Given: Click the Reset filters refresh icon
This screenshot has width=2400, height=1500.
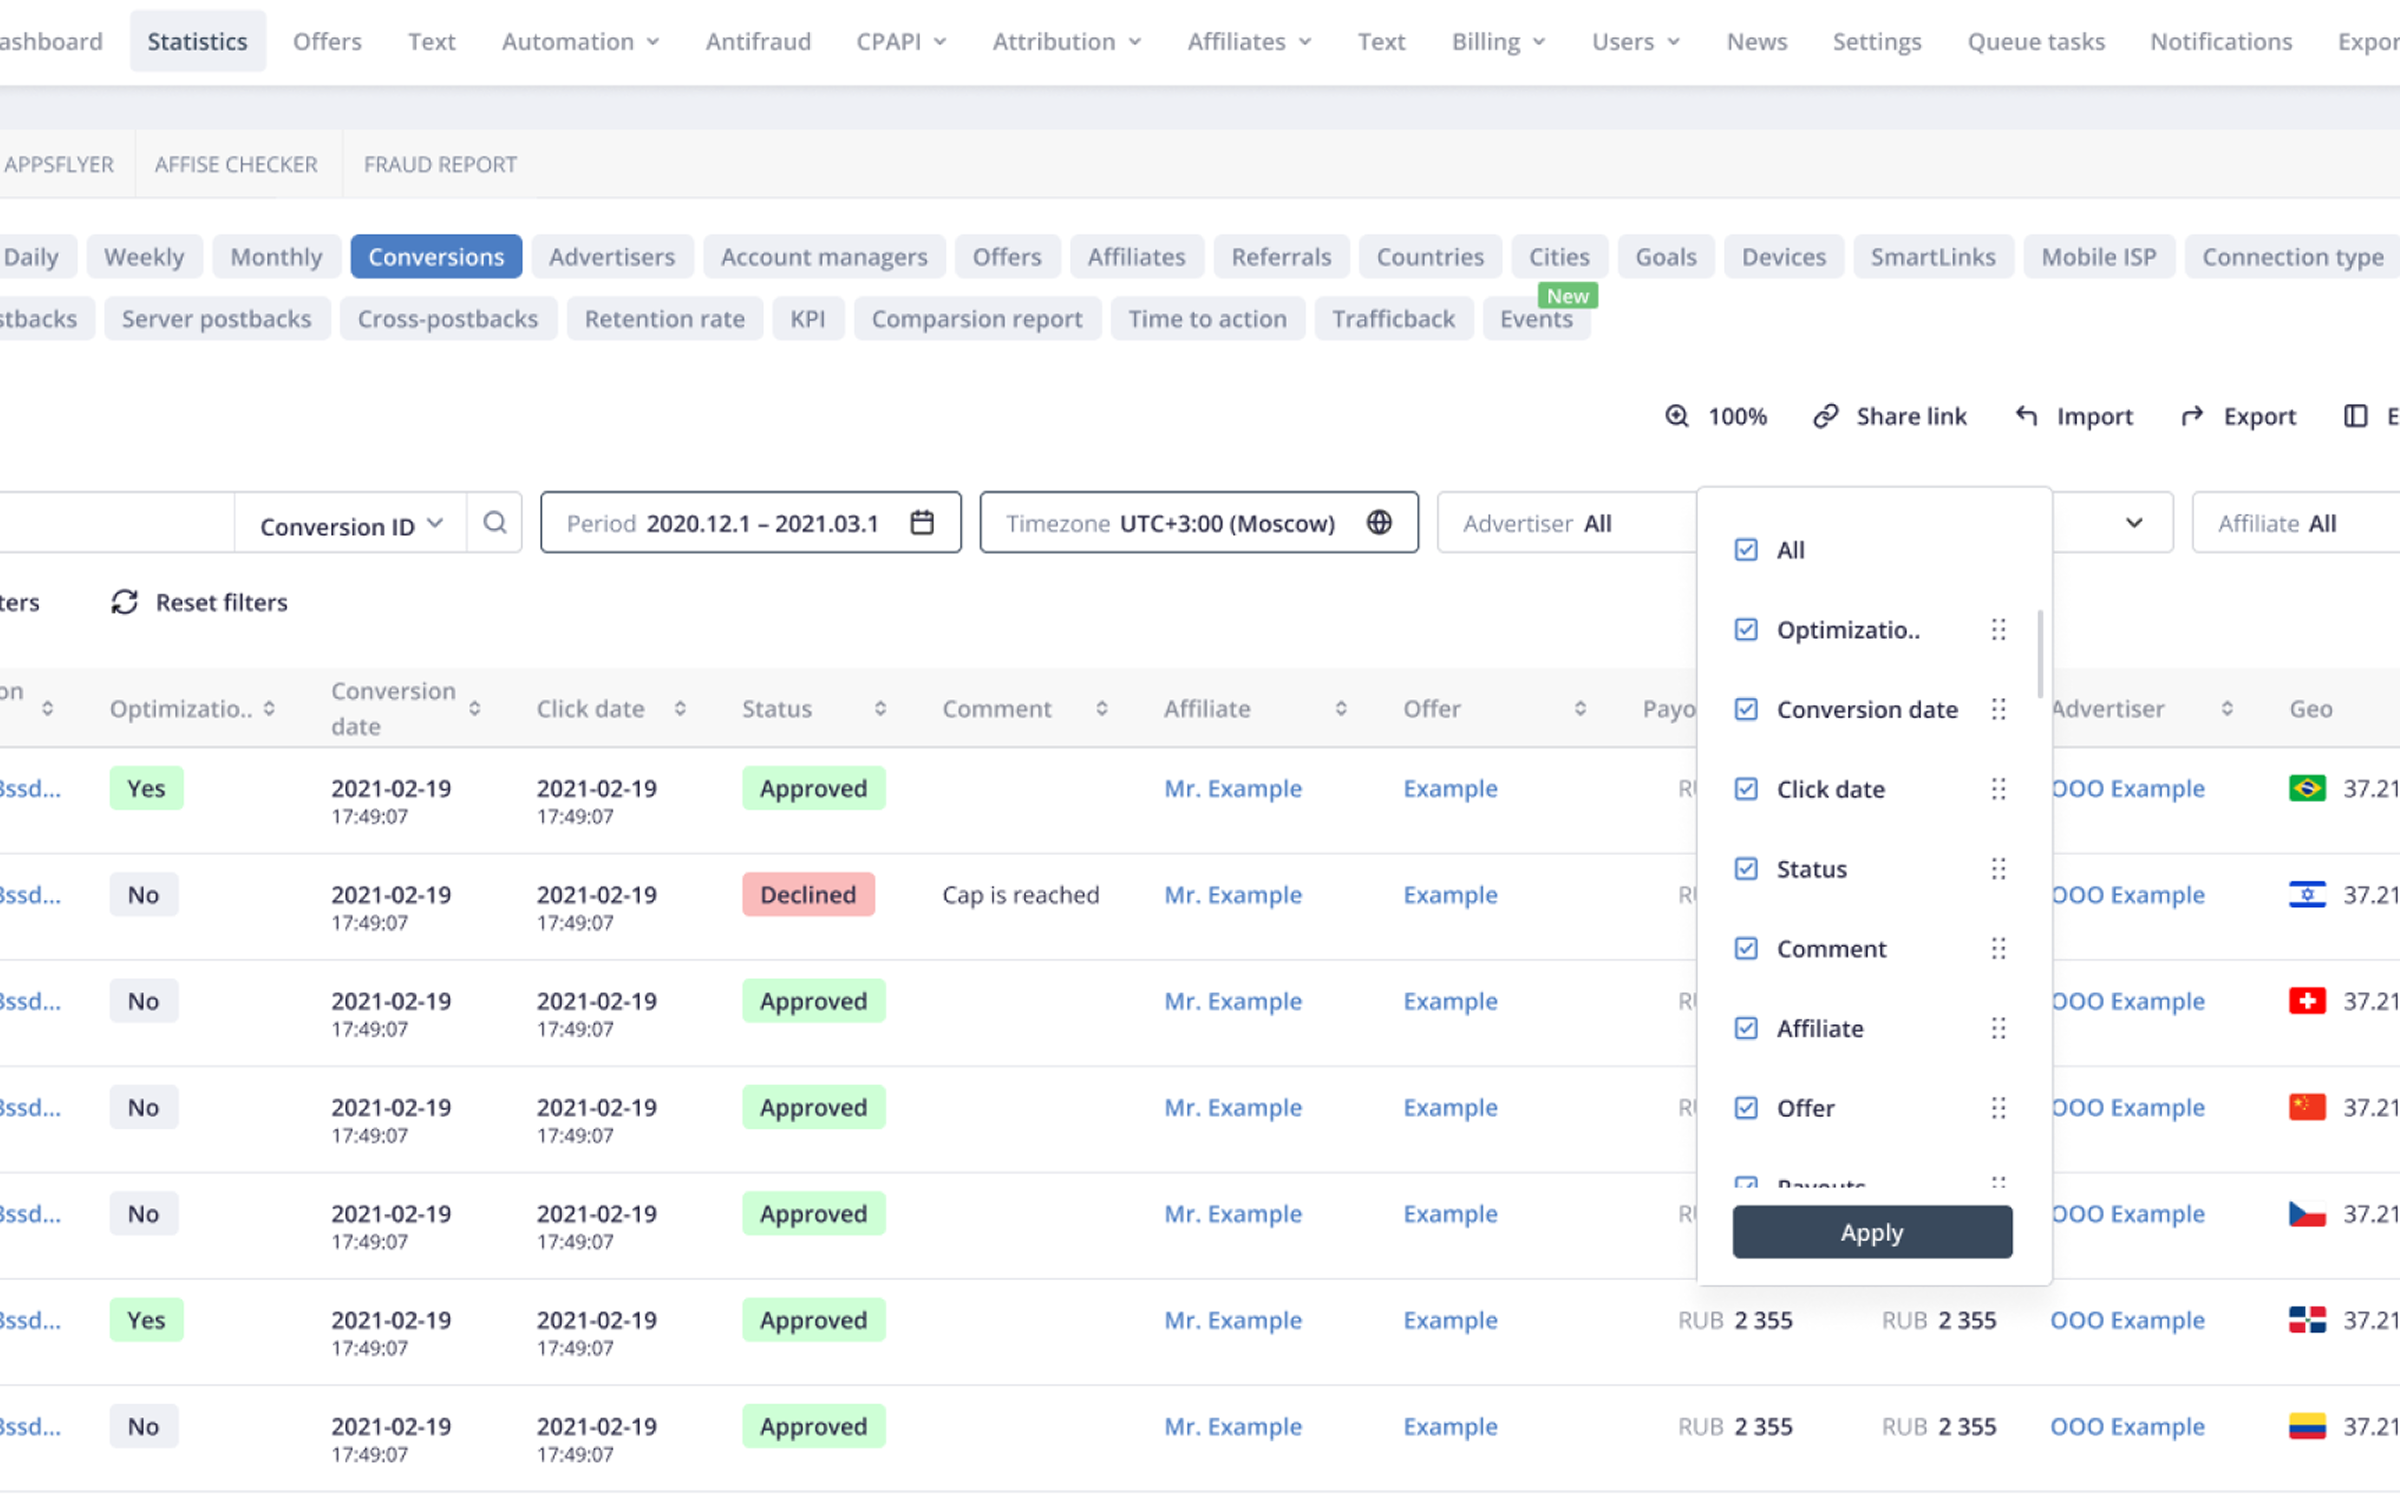Looking at the screenshot, I should (124, 602).
